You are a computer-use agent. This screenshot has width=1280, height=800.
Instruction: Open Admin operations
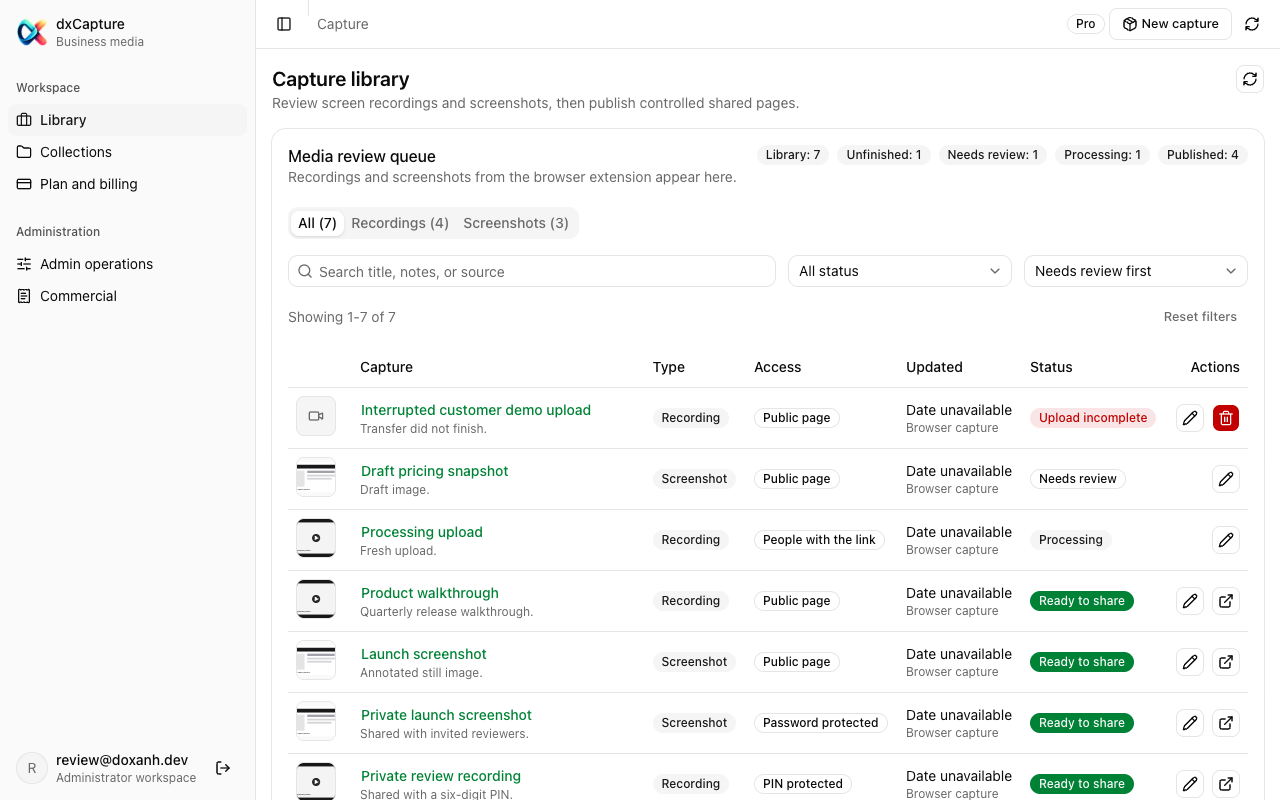point(127,264)
